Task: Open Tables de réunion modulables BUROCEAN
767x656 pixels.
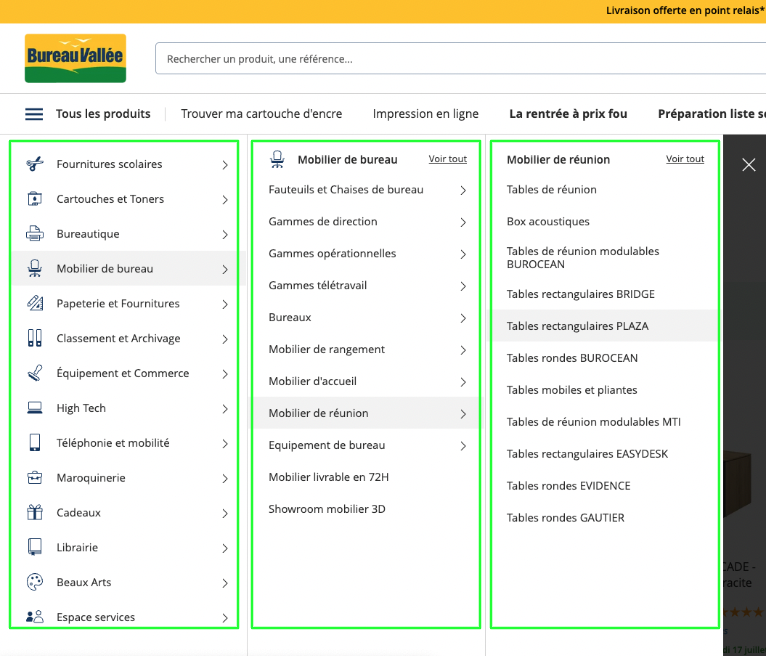Action: click(583, 257)
